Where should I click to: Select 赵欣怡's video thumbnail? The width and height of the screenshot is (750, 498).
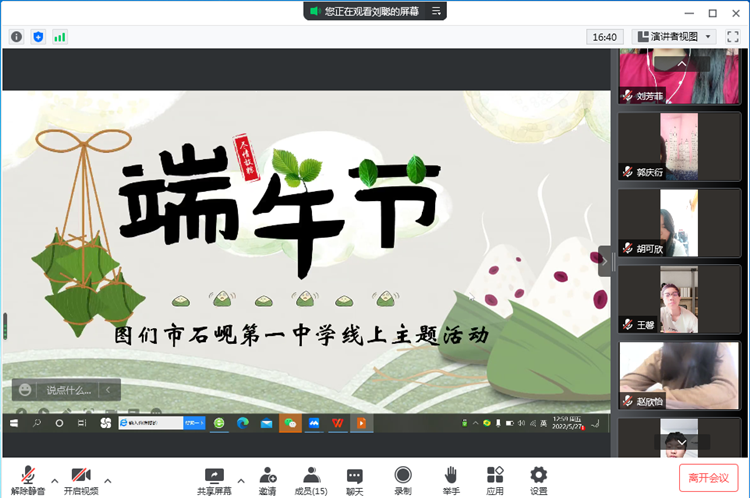(x=679, y=376)
